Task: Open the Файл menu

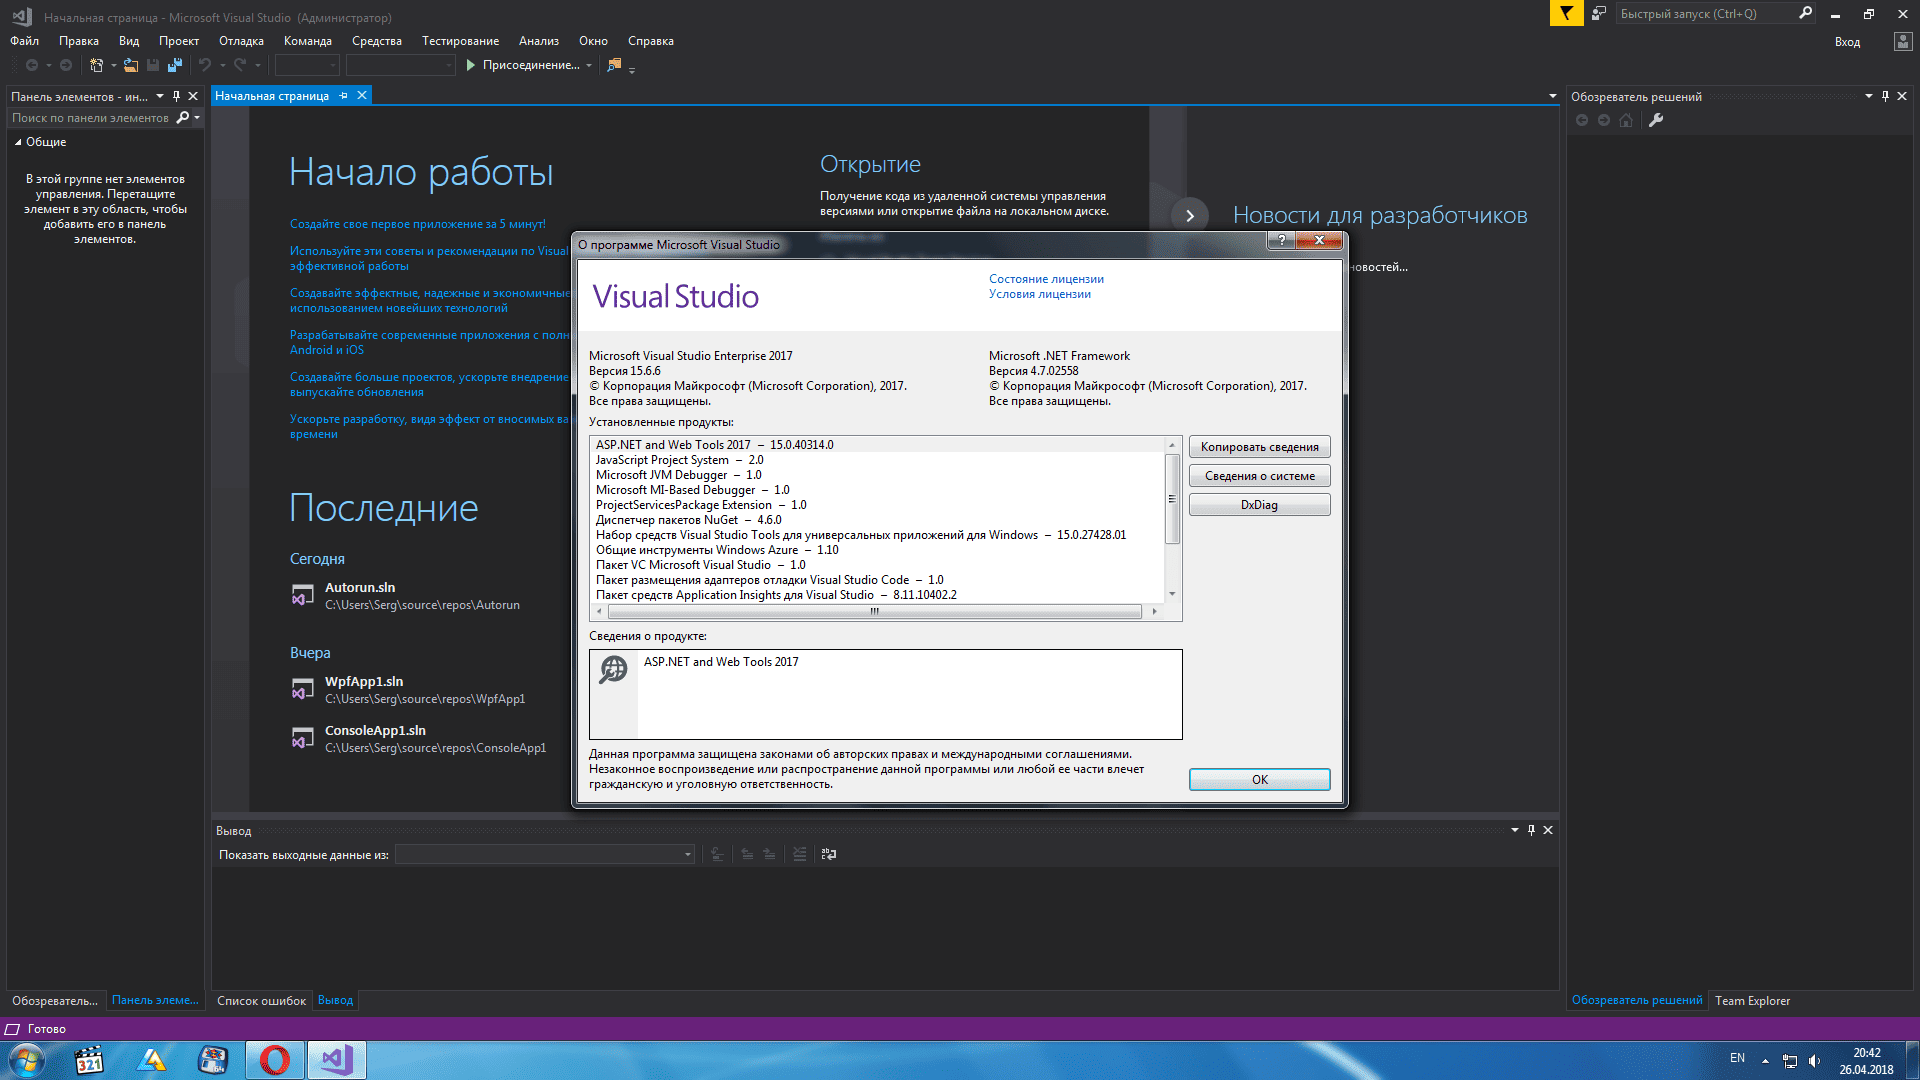Action: click(x=24, y=41)
